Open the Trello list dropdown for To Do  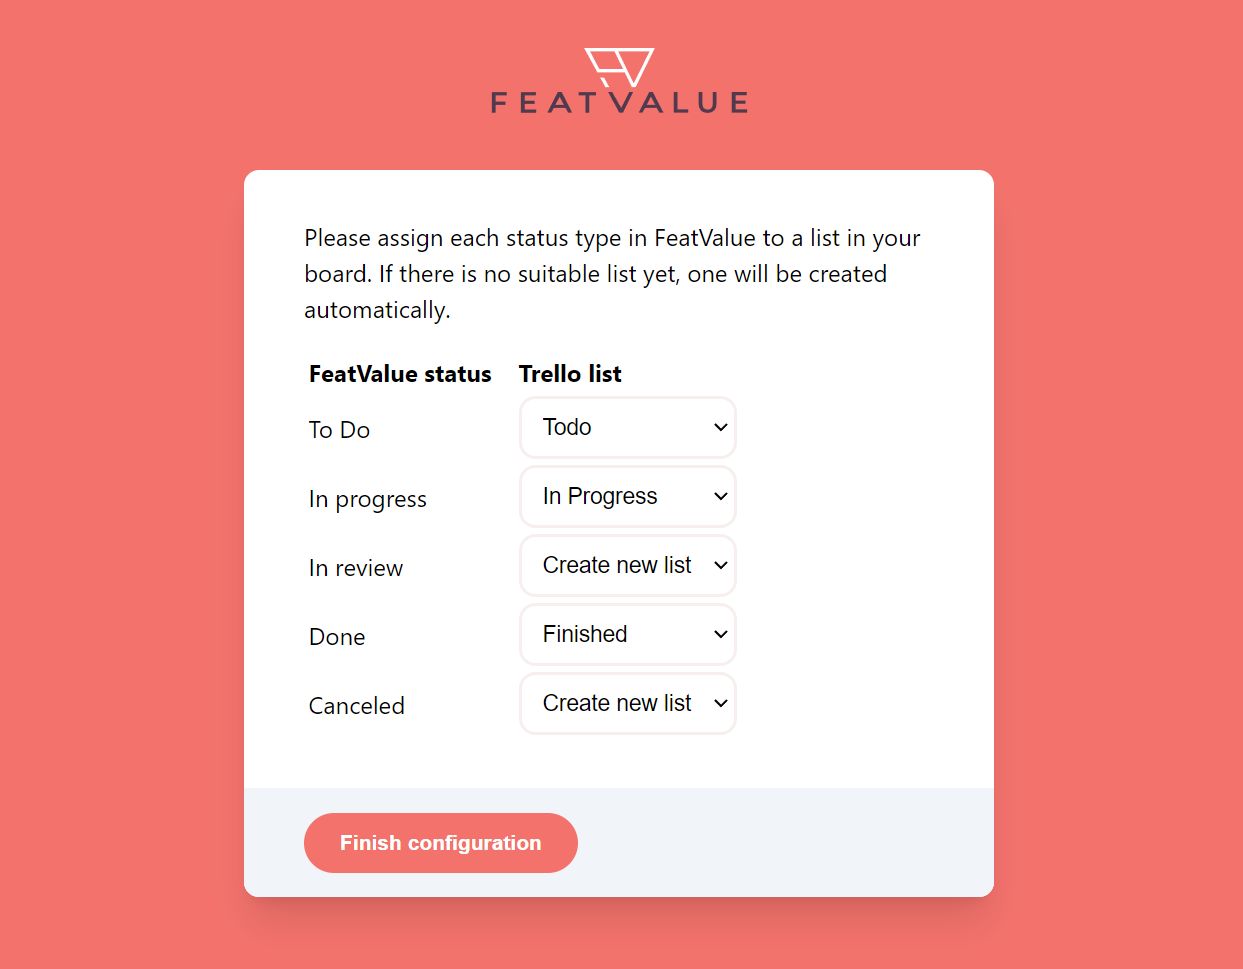coord(627,427)
